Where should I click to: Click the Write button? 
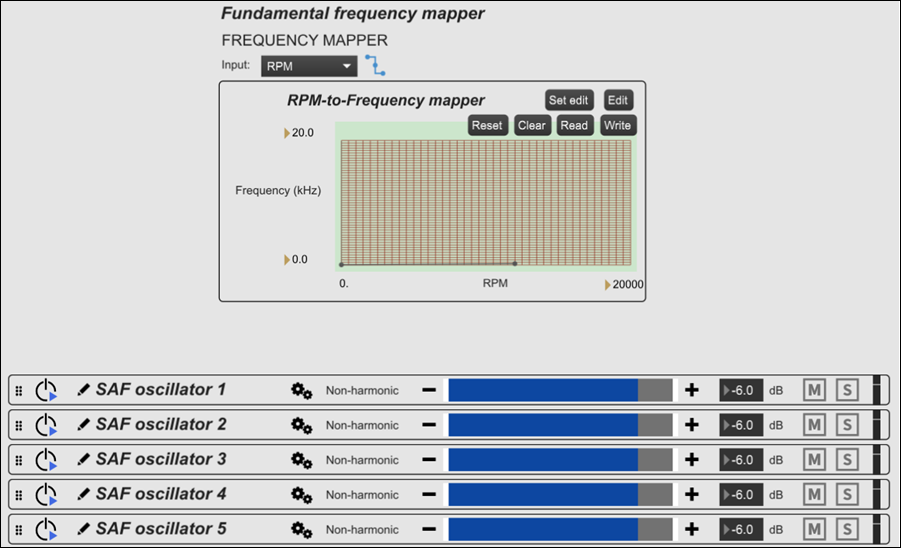coord(618,125)
